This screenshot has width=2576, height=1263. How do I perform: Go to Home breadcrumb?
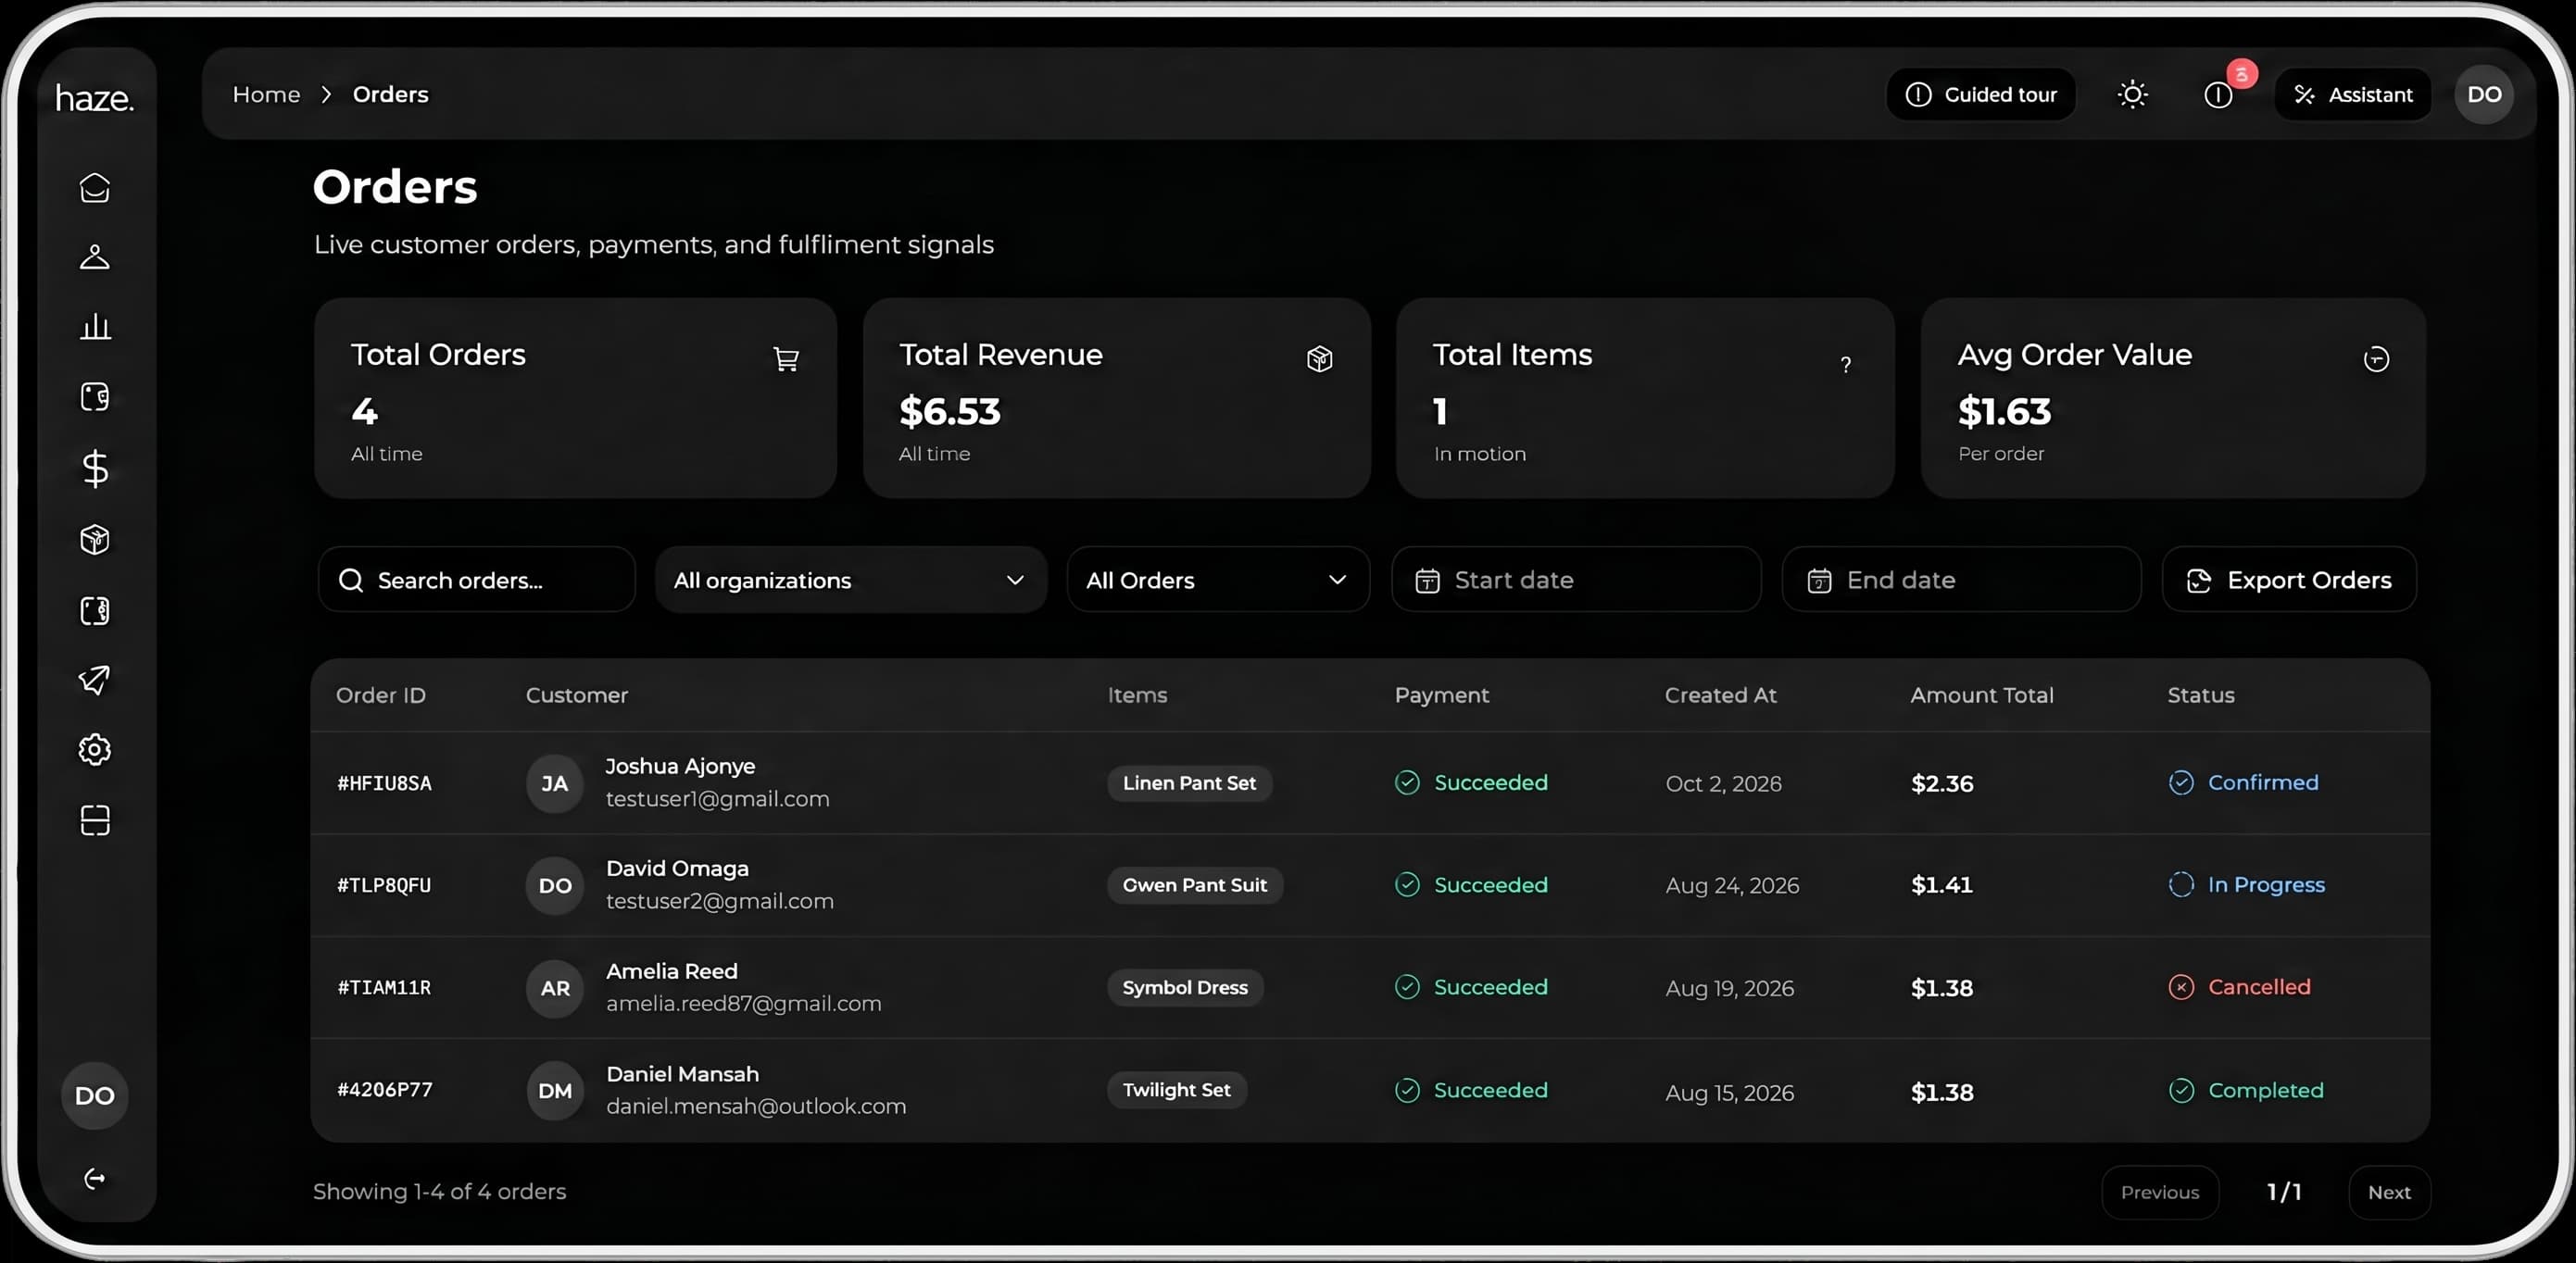click(266, 94)
